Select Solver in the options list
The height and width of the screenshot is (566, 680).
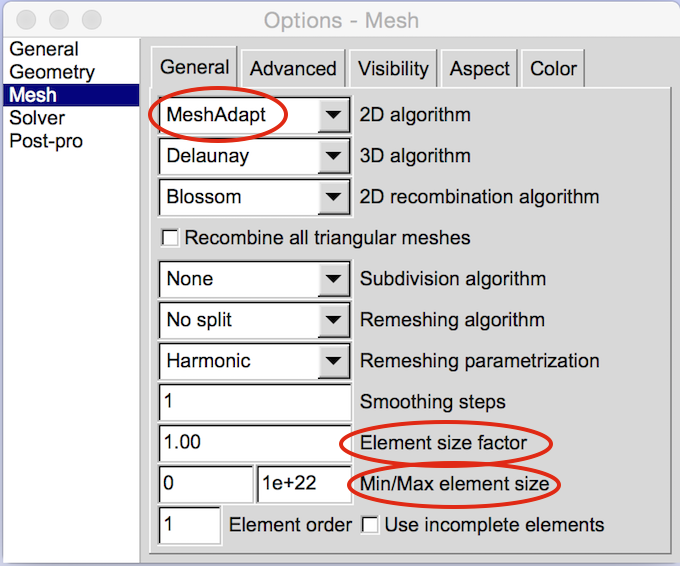pyautogui.click(x=37, y=118)
